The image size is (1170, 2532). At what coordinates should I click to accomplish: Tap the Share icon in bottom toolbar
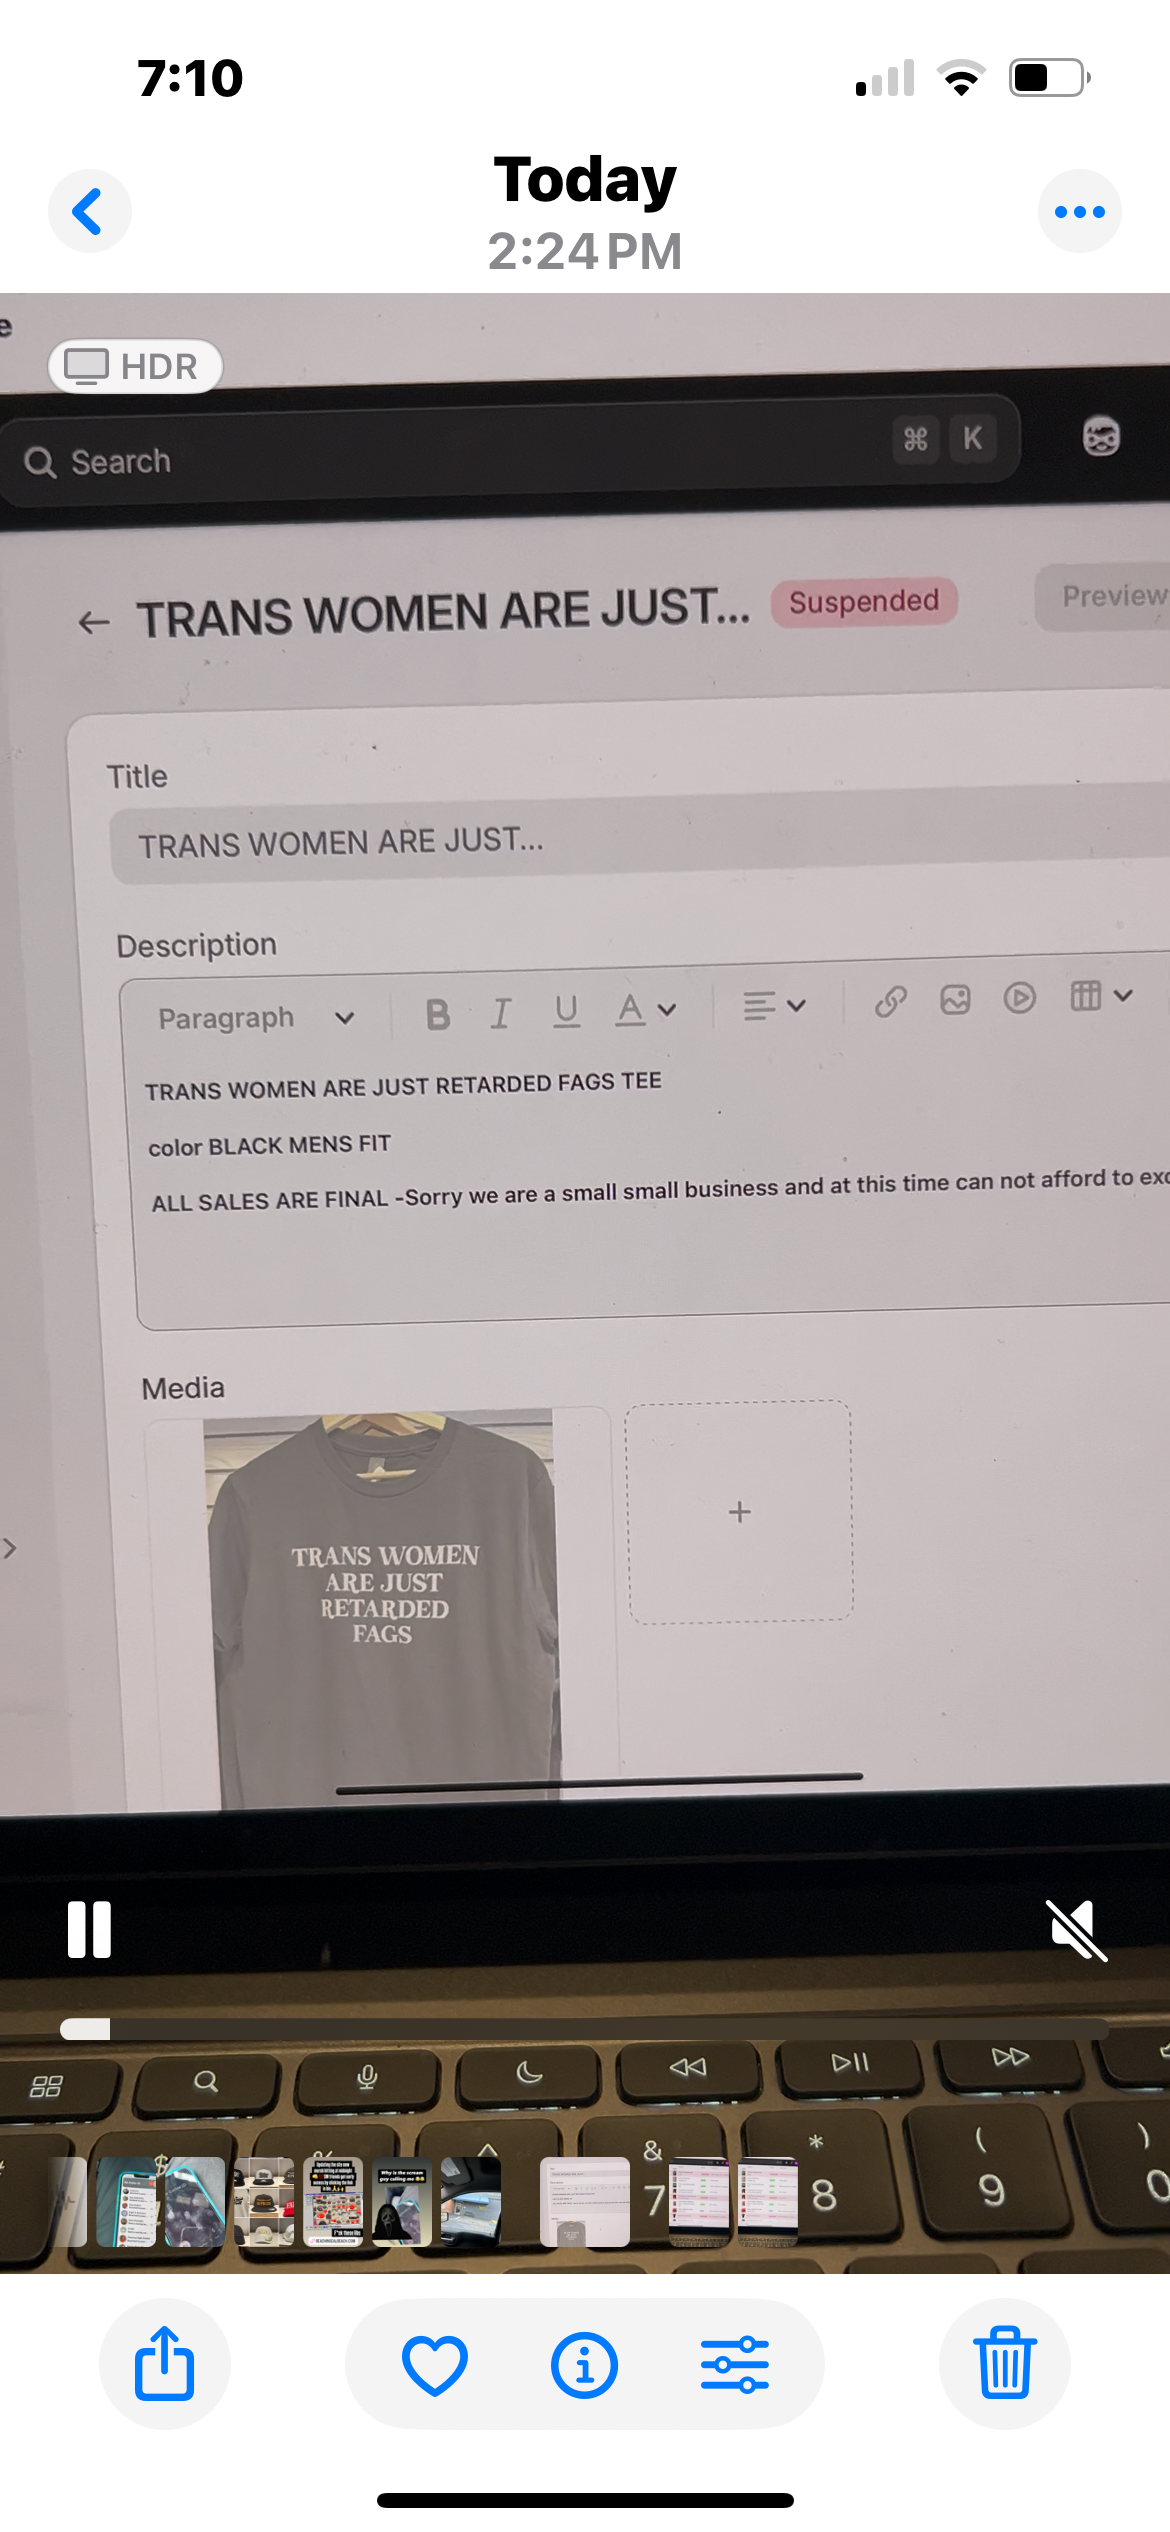(x=164, y=2364)
